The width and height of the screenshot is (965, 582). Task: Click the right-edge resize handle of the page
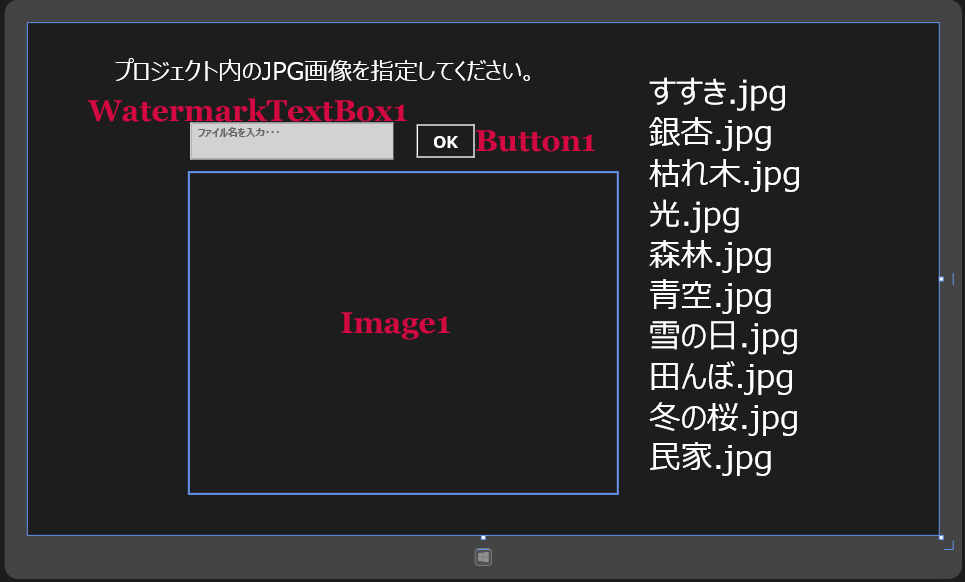[941, 279]
